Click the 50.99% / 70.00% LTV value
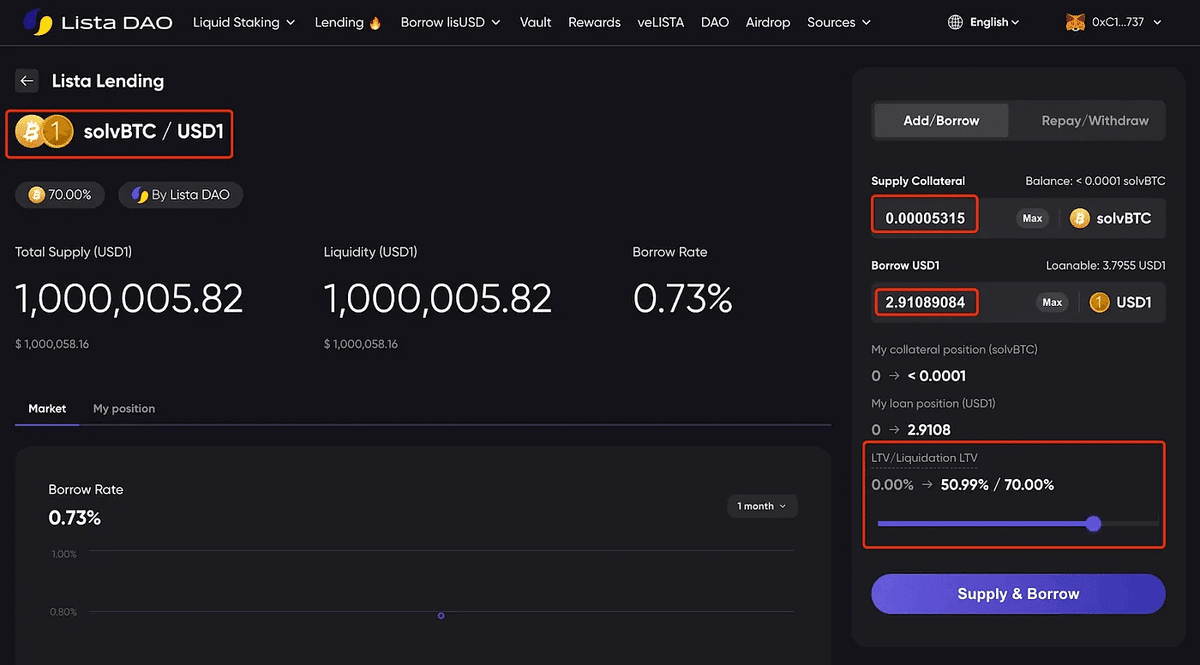Image resolution: width=1200 pixels, height=665 pixels. pos(997,485)
